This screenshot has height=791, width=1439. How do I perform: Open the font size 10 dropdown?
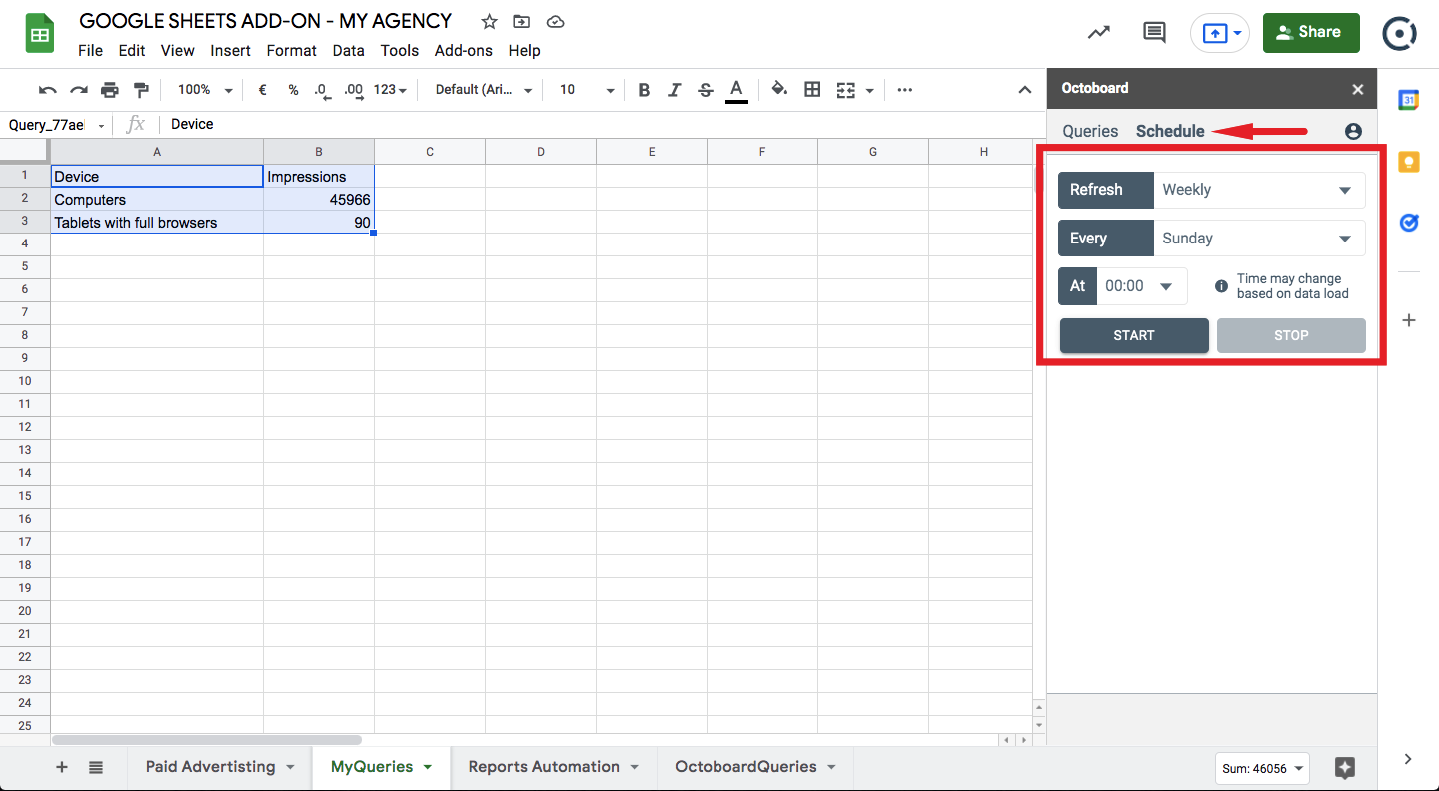pyautogui.click(x=586, y=90)
